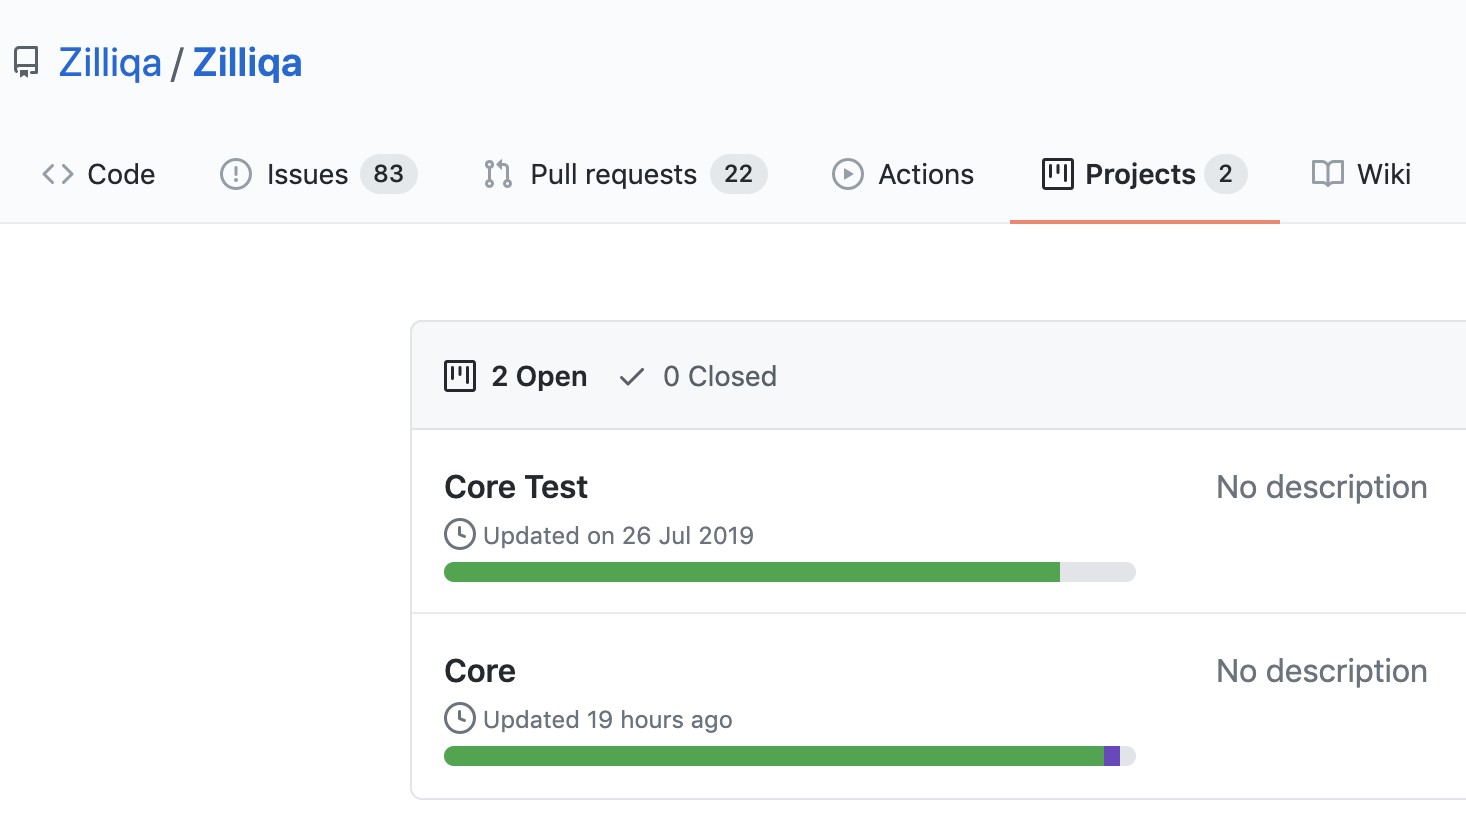
Task: Open the Wiki tab
Action: coord(1361,174)
